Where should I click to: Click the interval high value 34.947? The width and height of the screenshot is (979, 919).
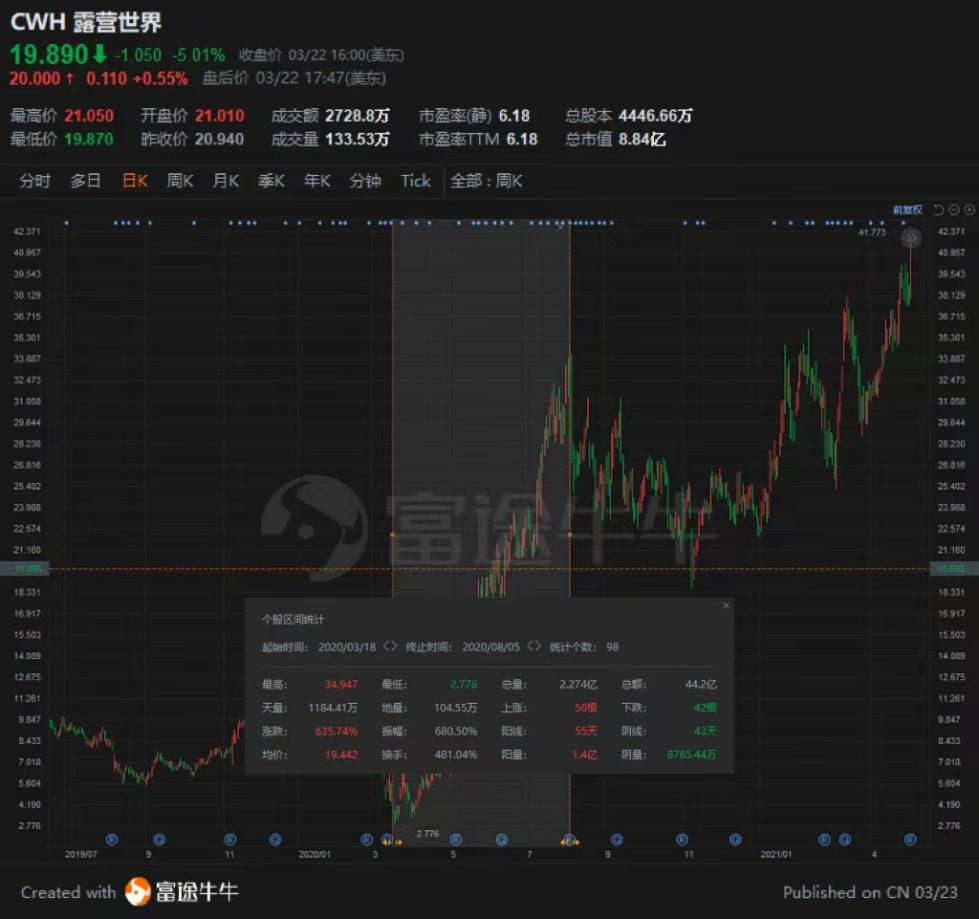click(341, 684)
